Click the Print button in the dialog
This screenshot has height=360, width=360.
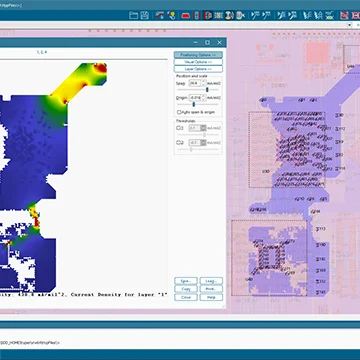coord(211,289)
